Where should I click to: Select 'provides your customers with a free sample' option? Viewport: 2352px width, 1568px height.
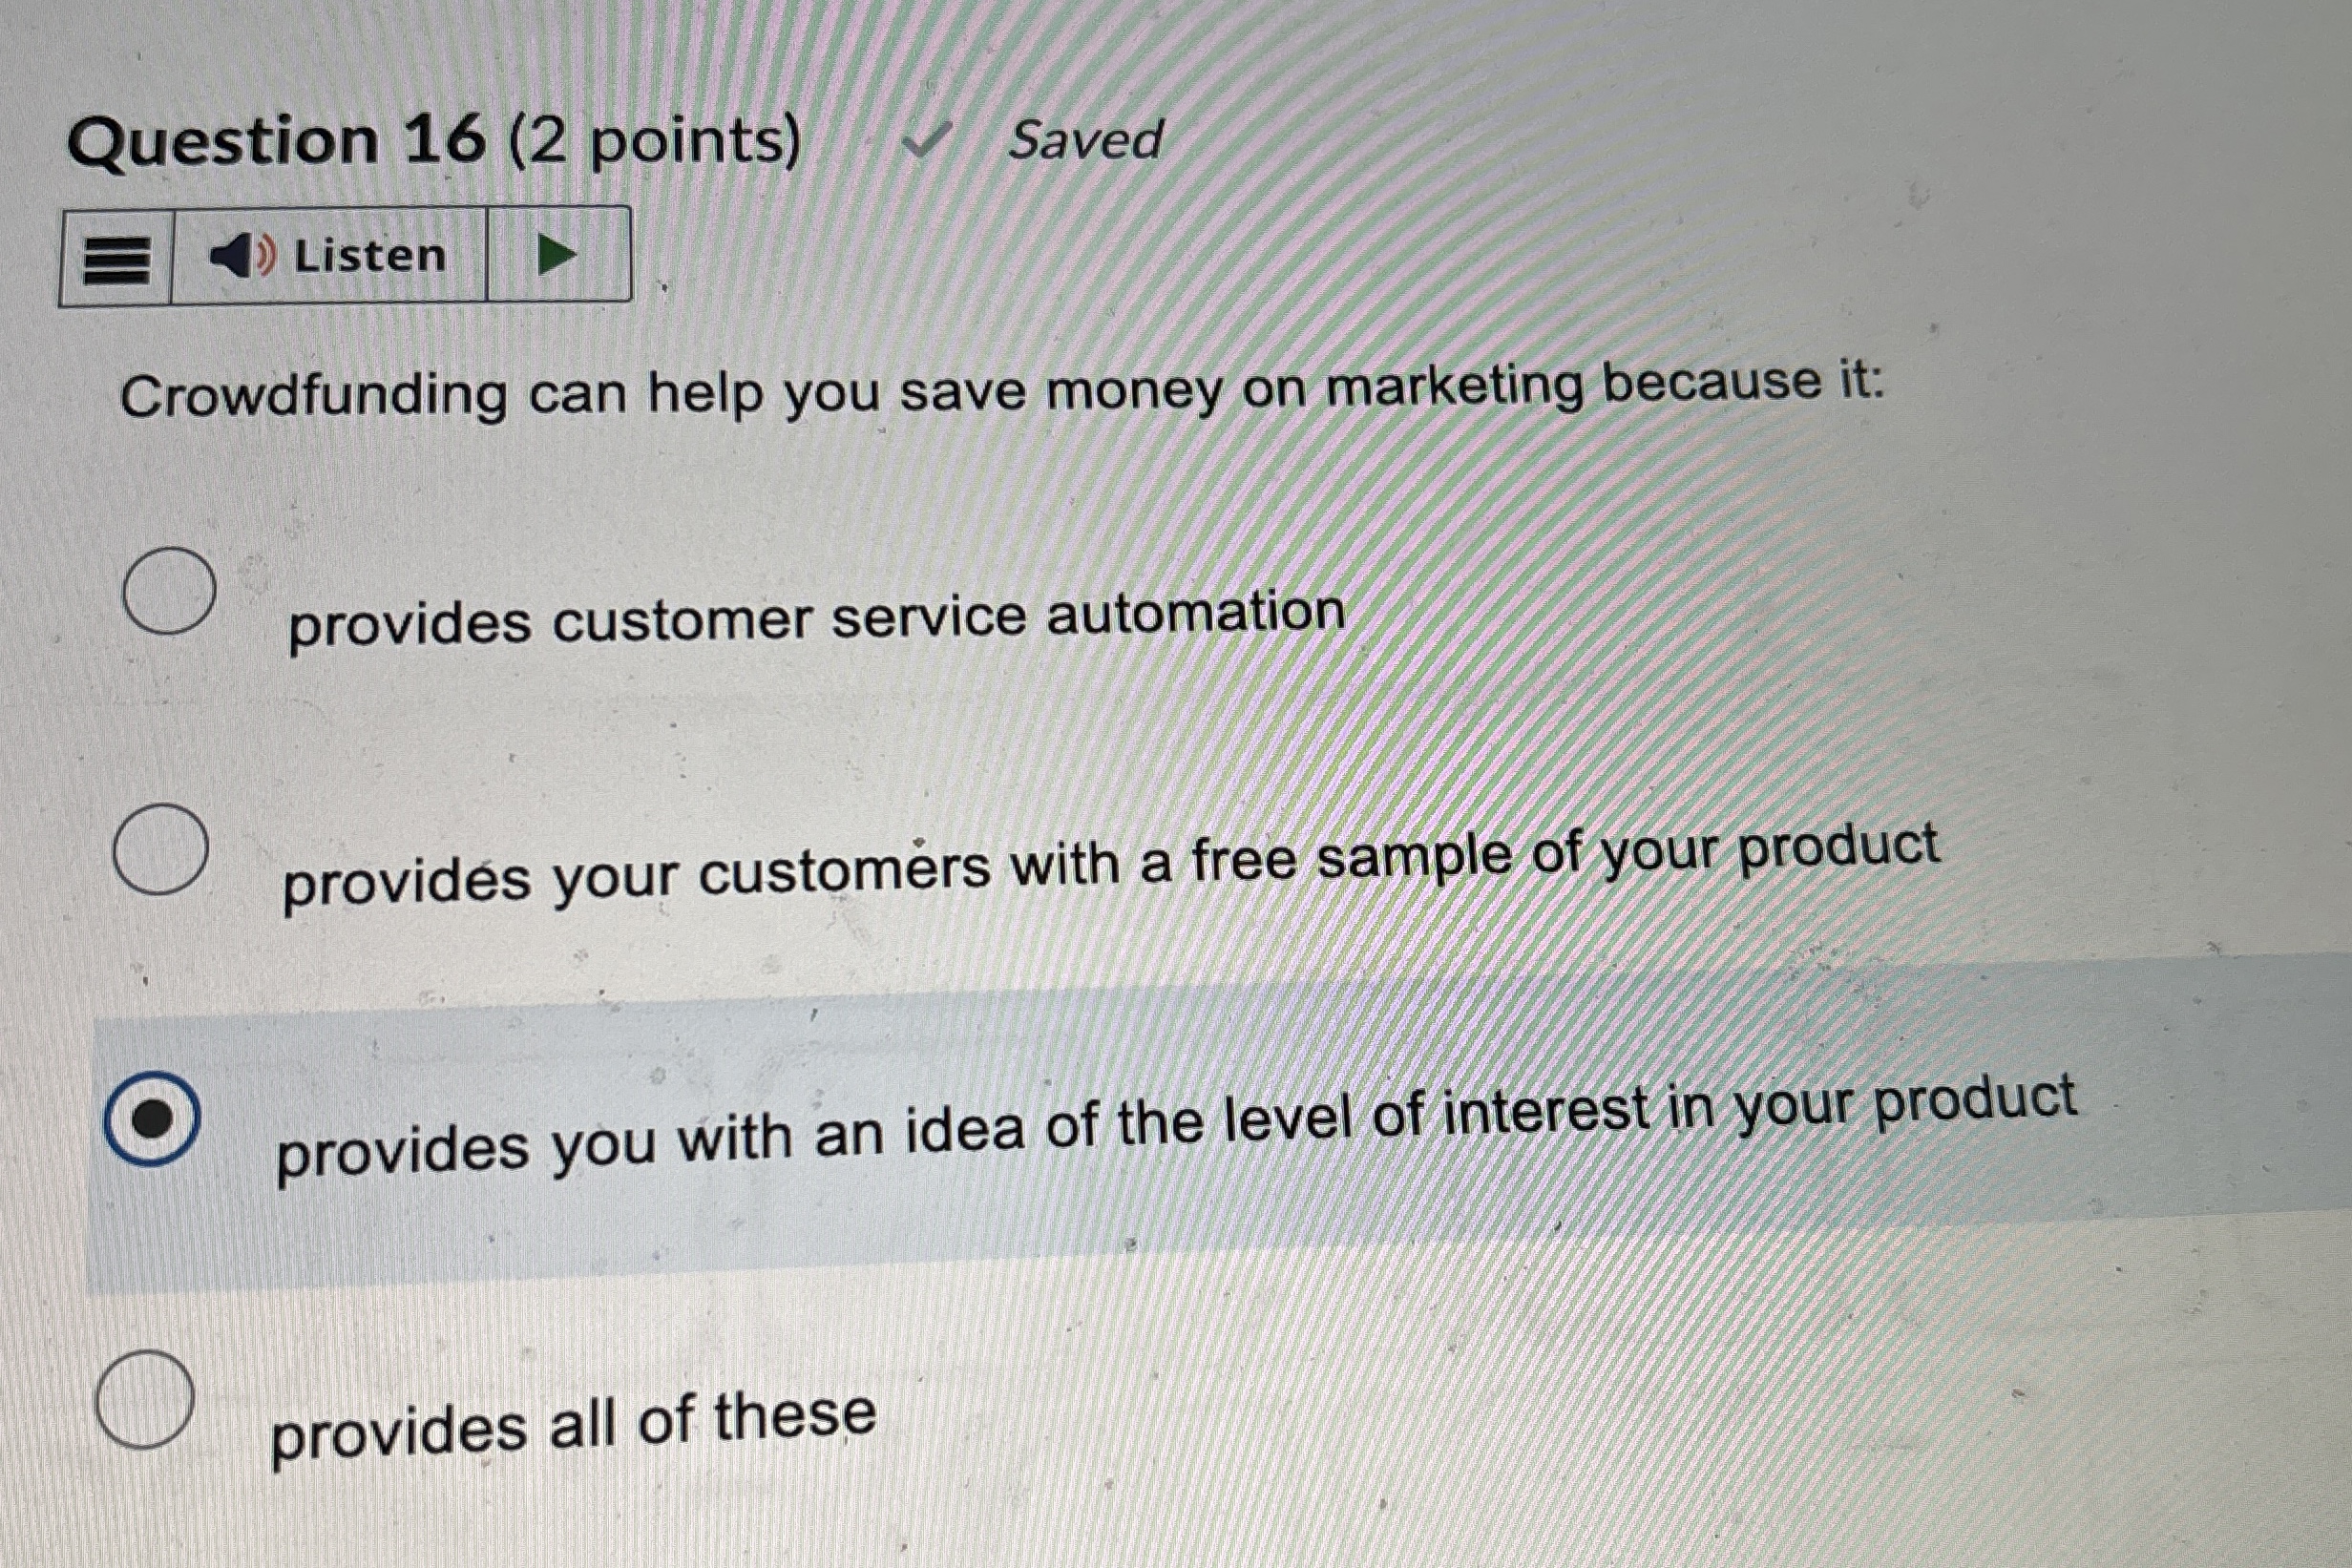162,849
